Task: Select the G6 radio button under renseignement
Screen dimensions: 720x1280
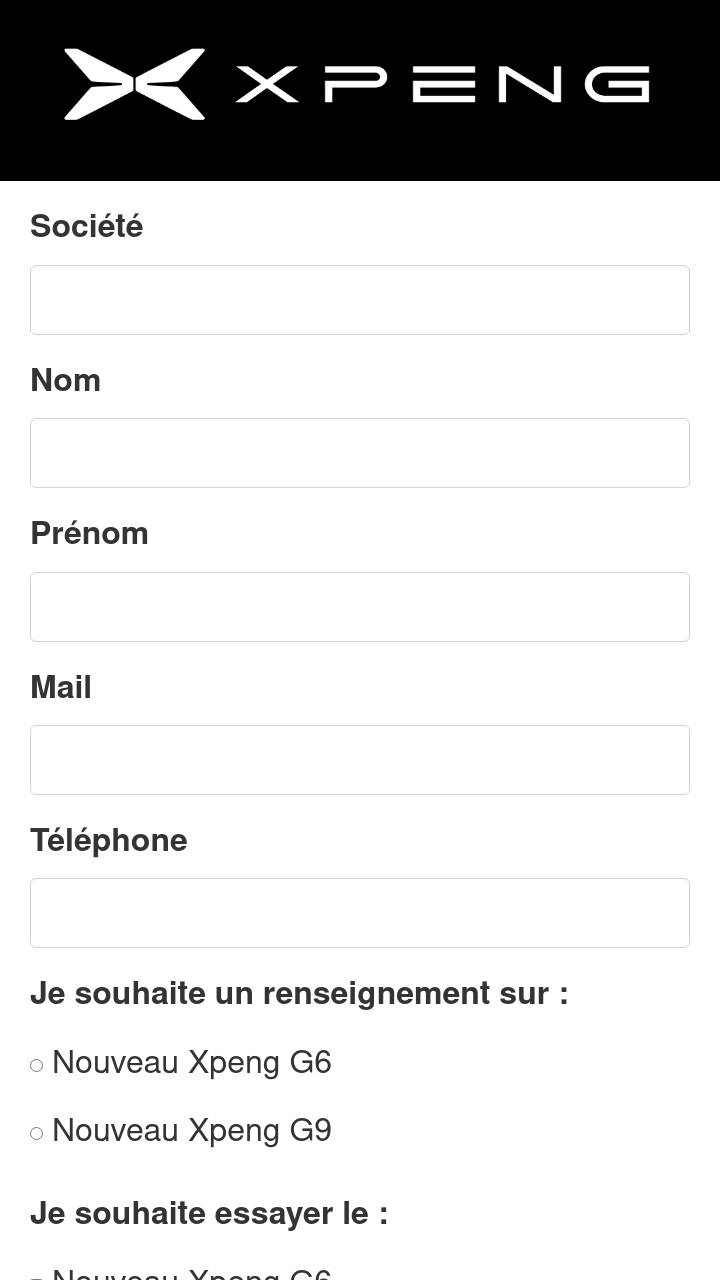Action: pyautogui.click(x=37, y=1065)
